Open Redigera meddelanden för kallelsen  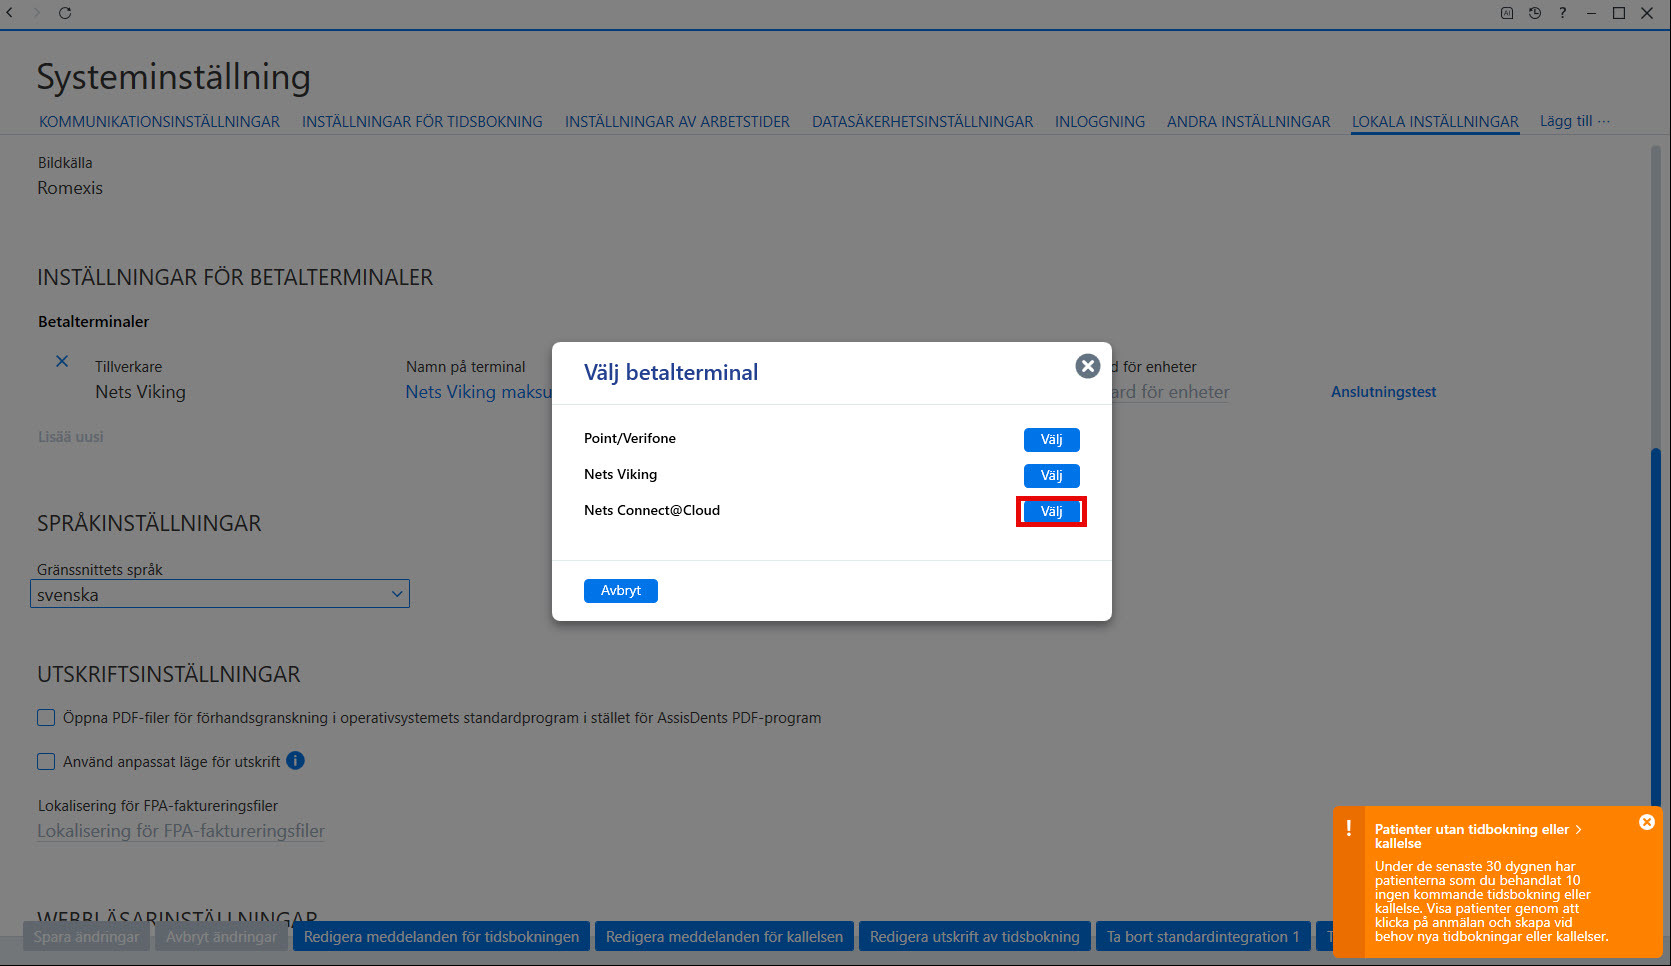click(x=724, y=937)
